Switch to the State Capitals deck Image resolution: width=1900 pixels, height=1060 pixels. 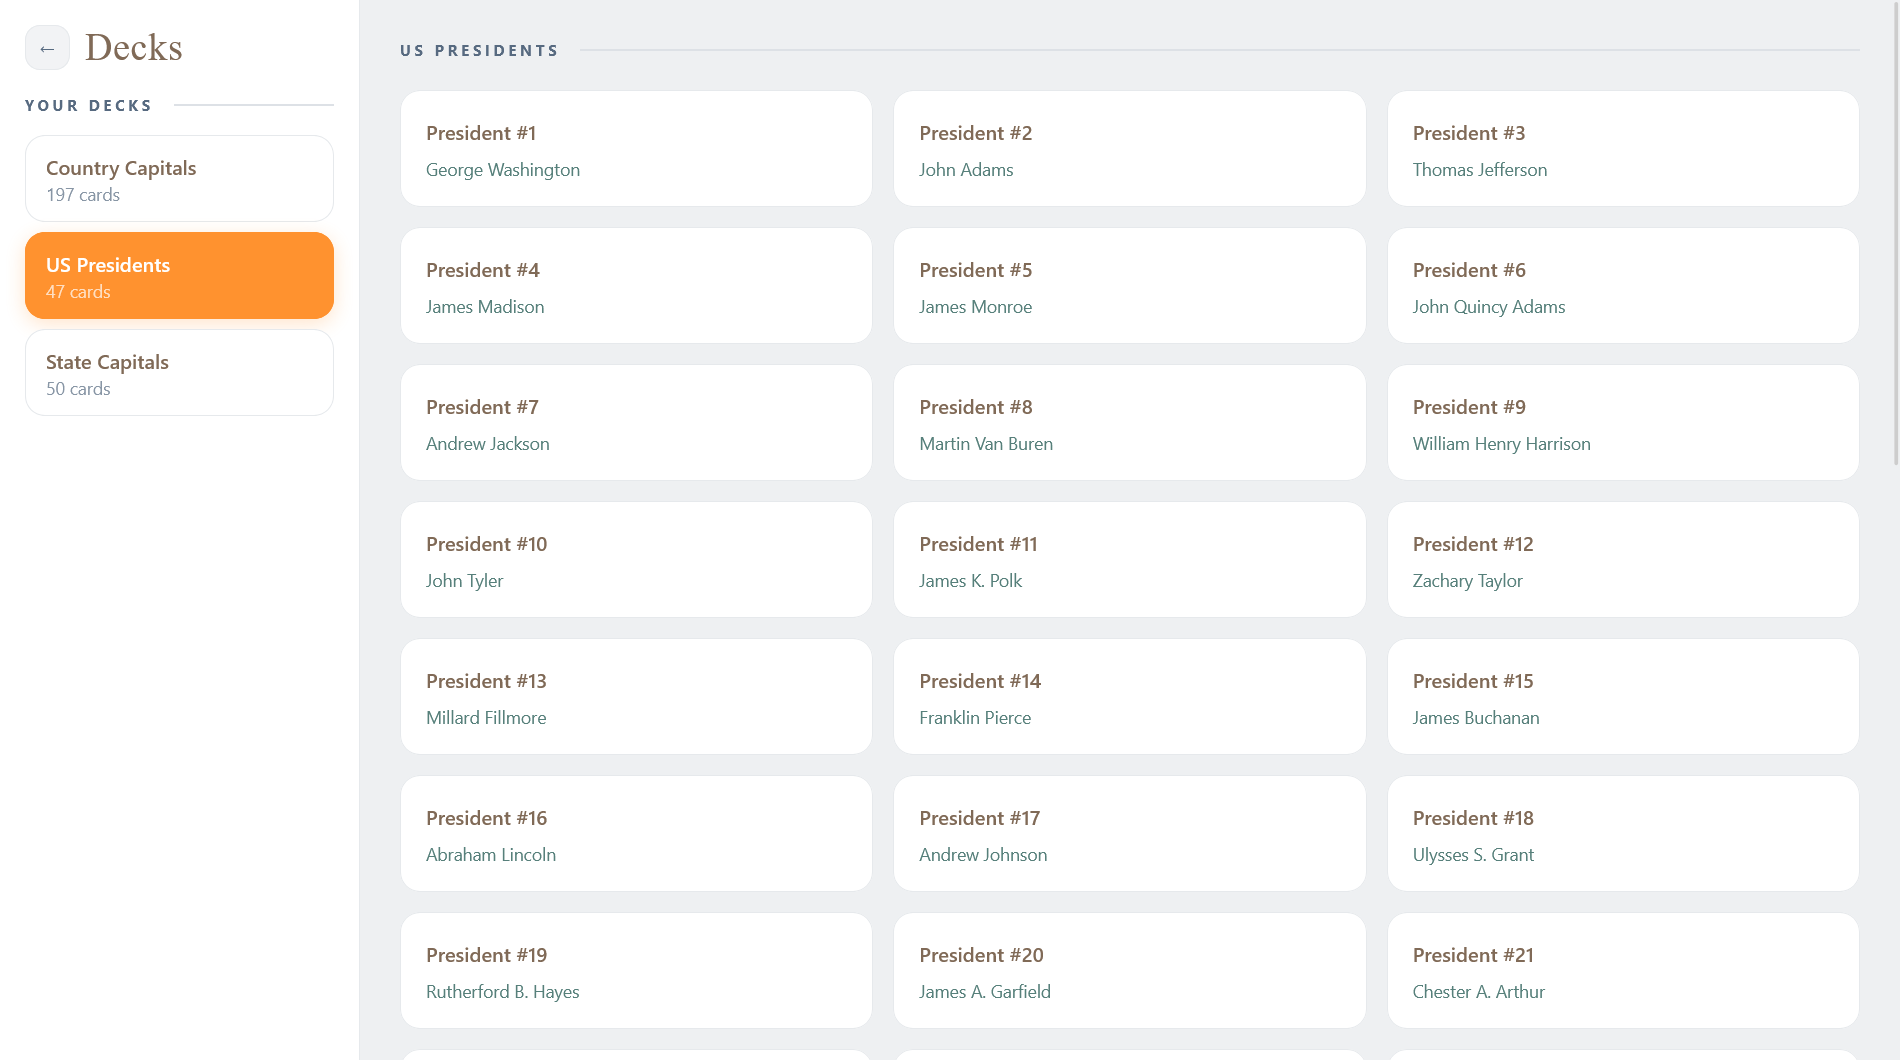[179, 373]
